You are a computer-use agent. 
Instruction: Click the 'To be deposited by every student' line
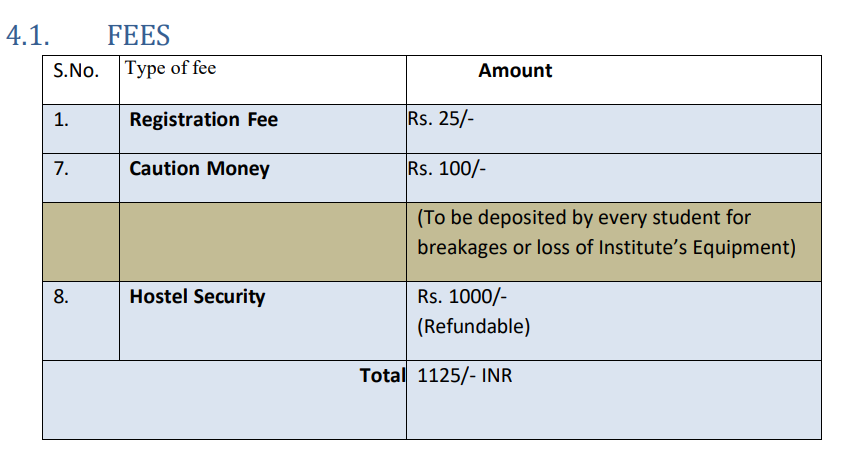pyautogui.click(x=584, y=218)
